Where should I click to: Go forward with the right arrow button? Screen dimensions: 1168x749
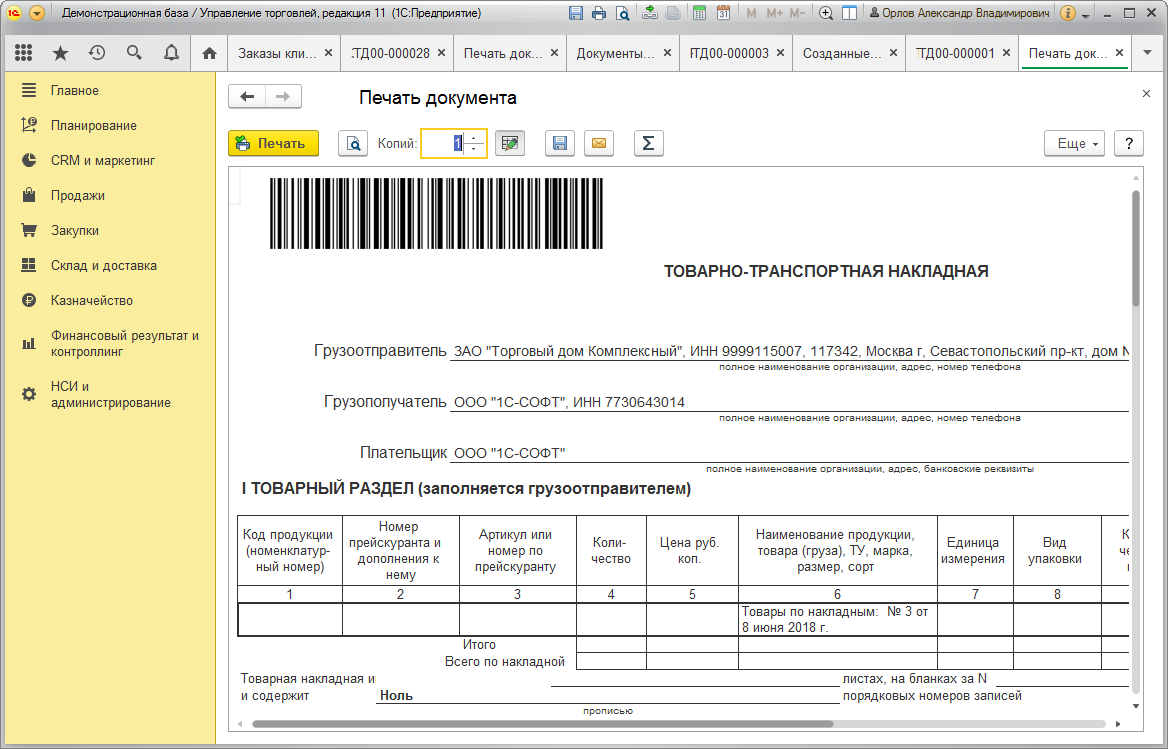point(283,97)
